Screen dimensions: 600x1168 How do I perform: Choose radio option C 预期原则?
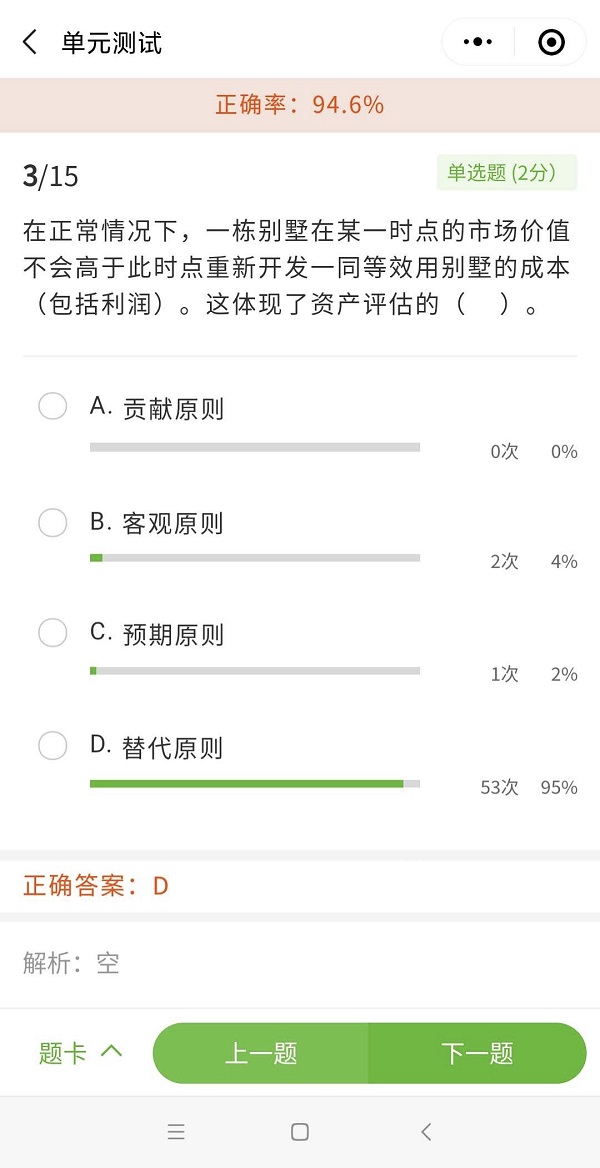pyautogui.click(x=52, y=633)
